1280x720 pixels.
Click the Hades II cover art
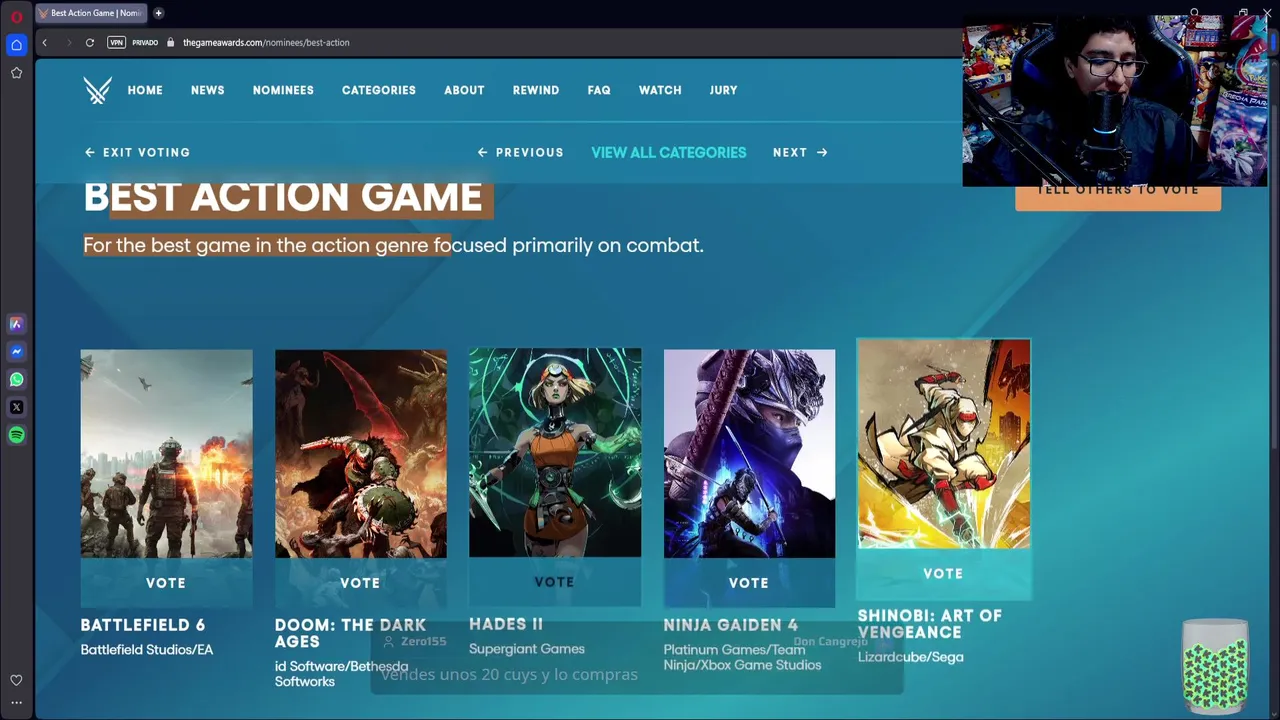coord(555,452)
